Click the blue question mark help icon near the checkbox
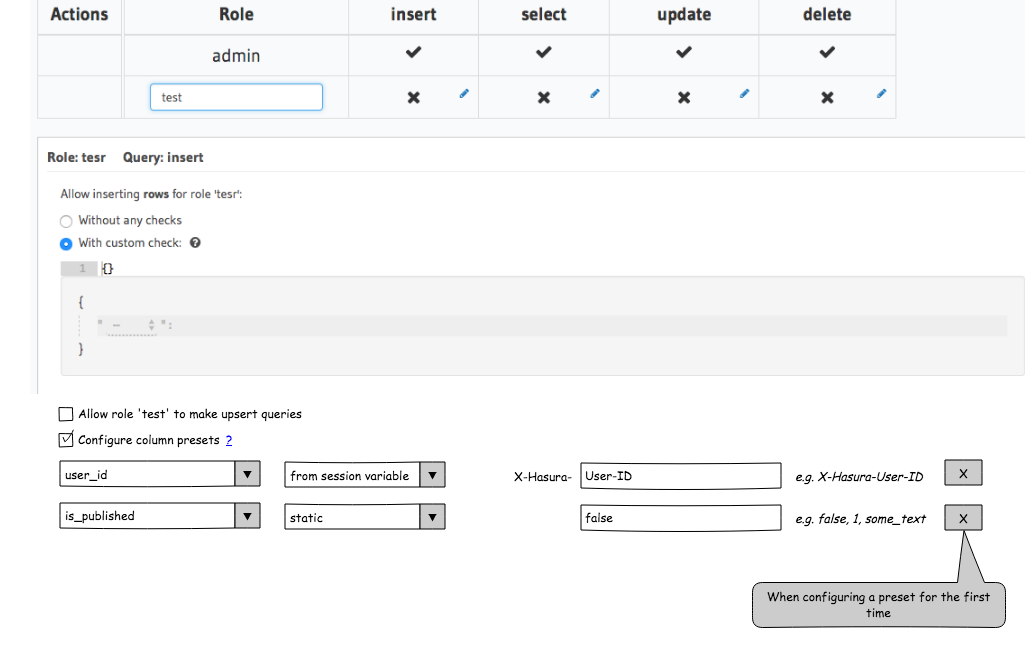The width and height of the screenshot is (1025, 656). point(228,440)
